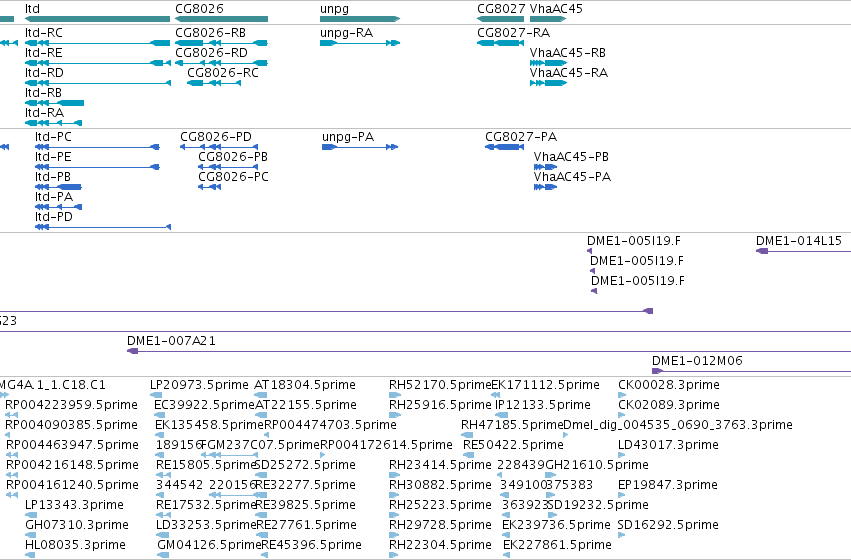Screen dimensions: 851x560
Task: Open EST SD16292.5prime
Action: 668,526
